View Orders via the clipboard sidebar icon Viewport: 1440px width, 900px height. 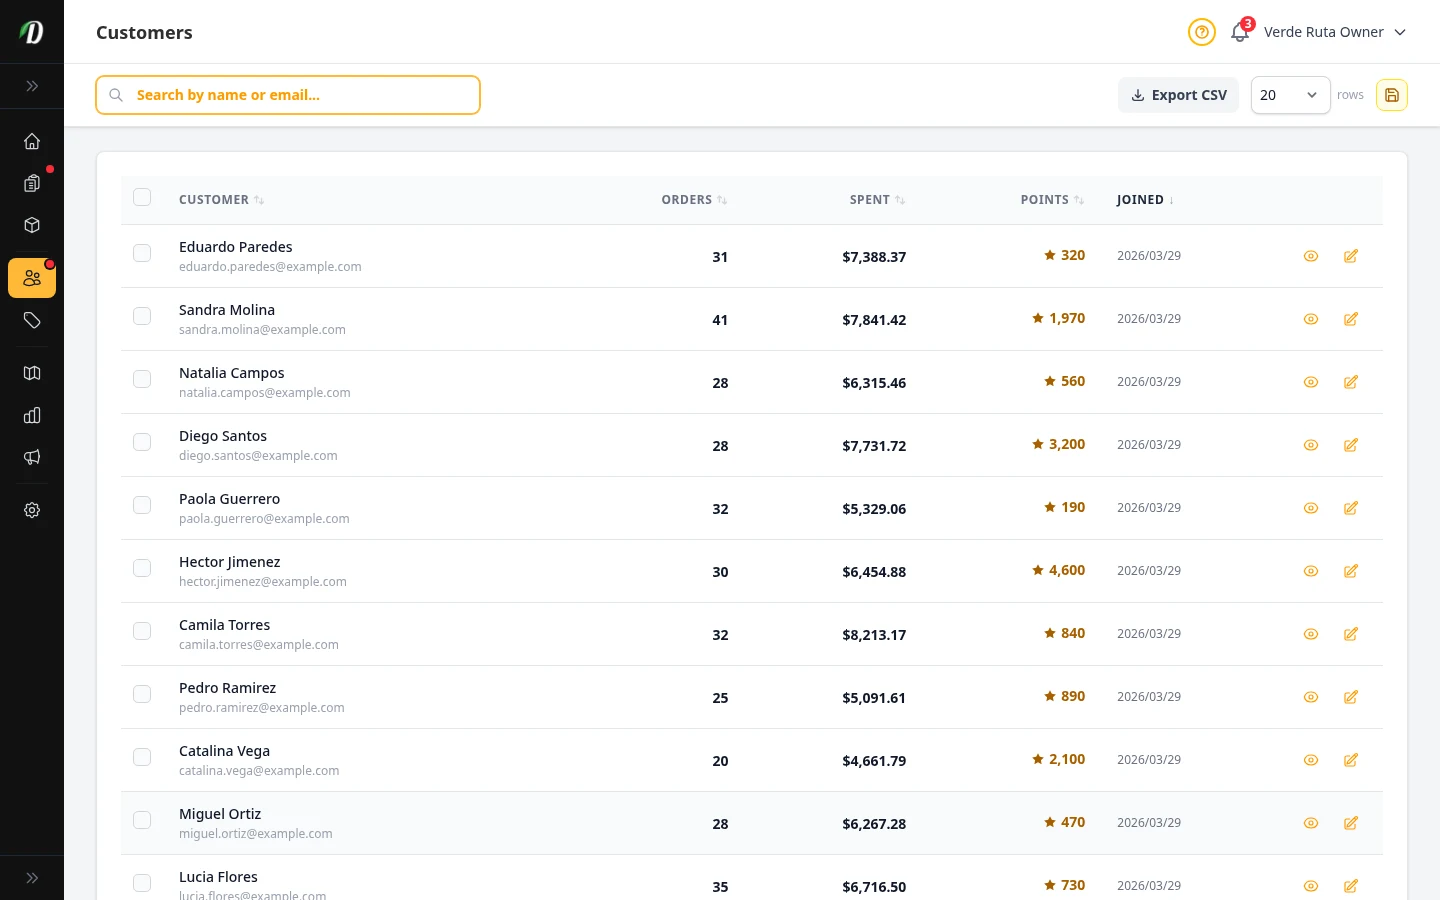click(x=32, y=183)
